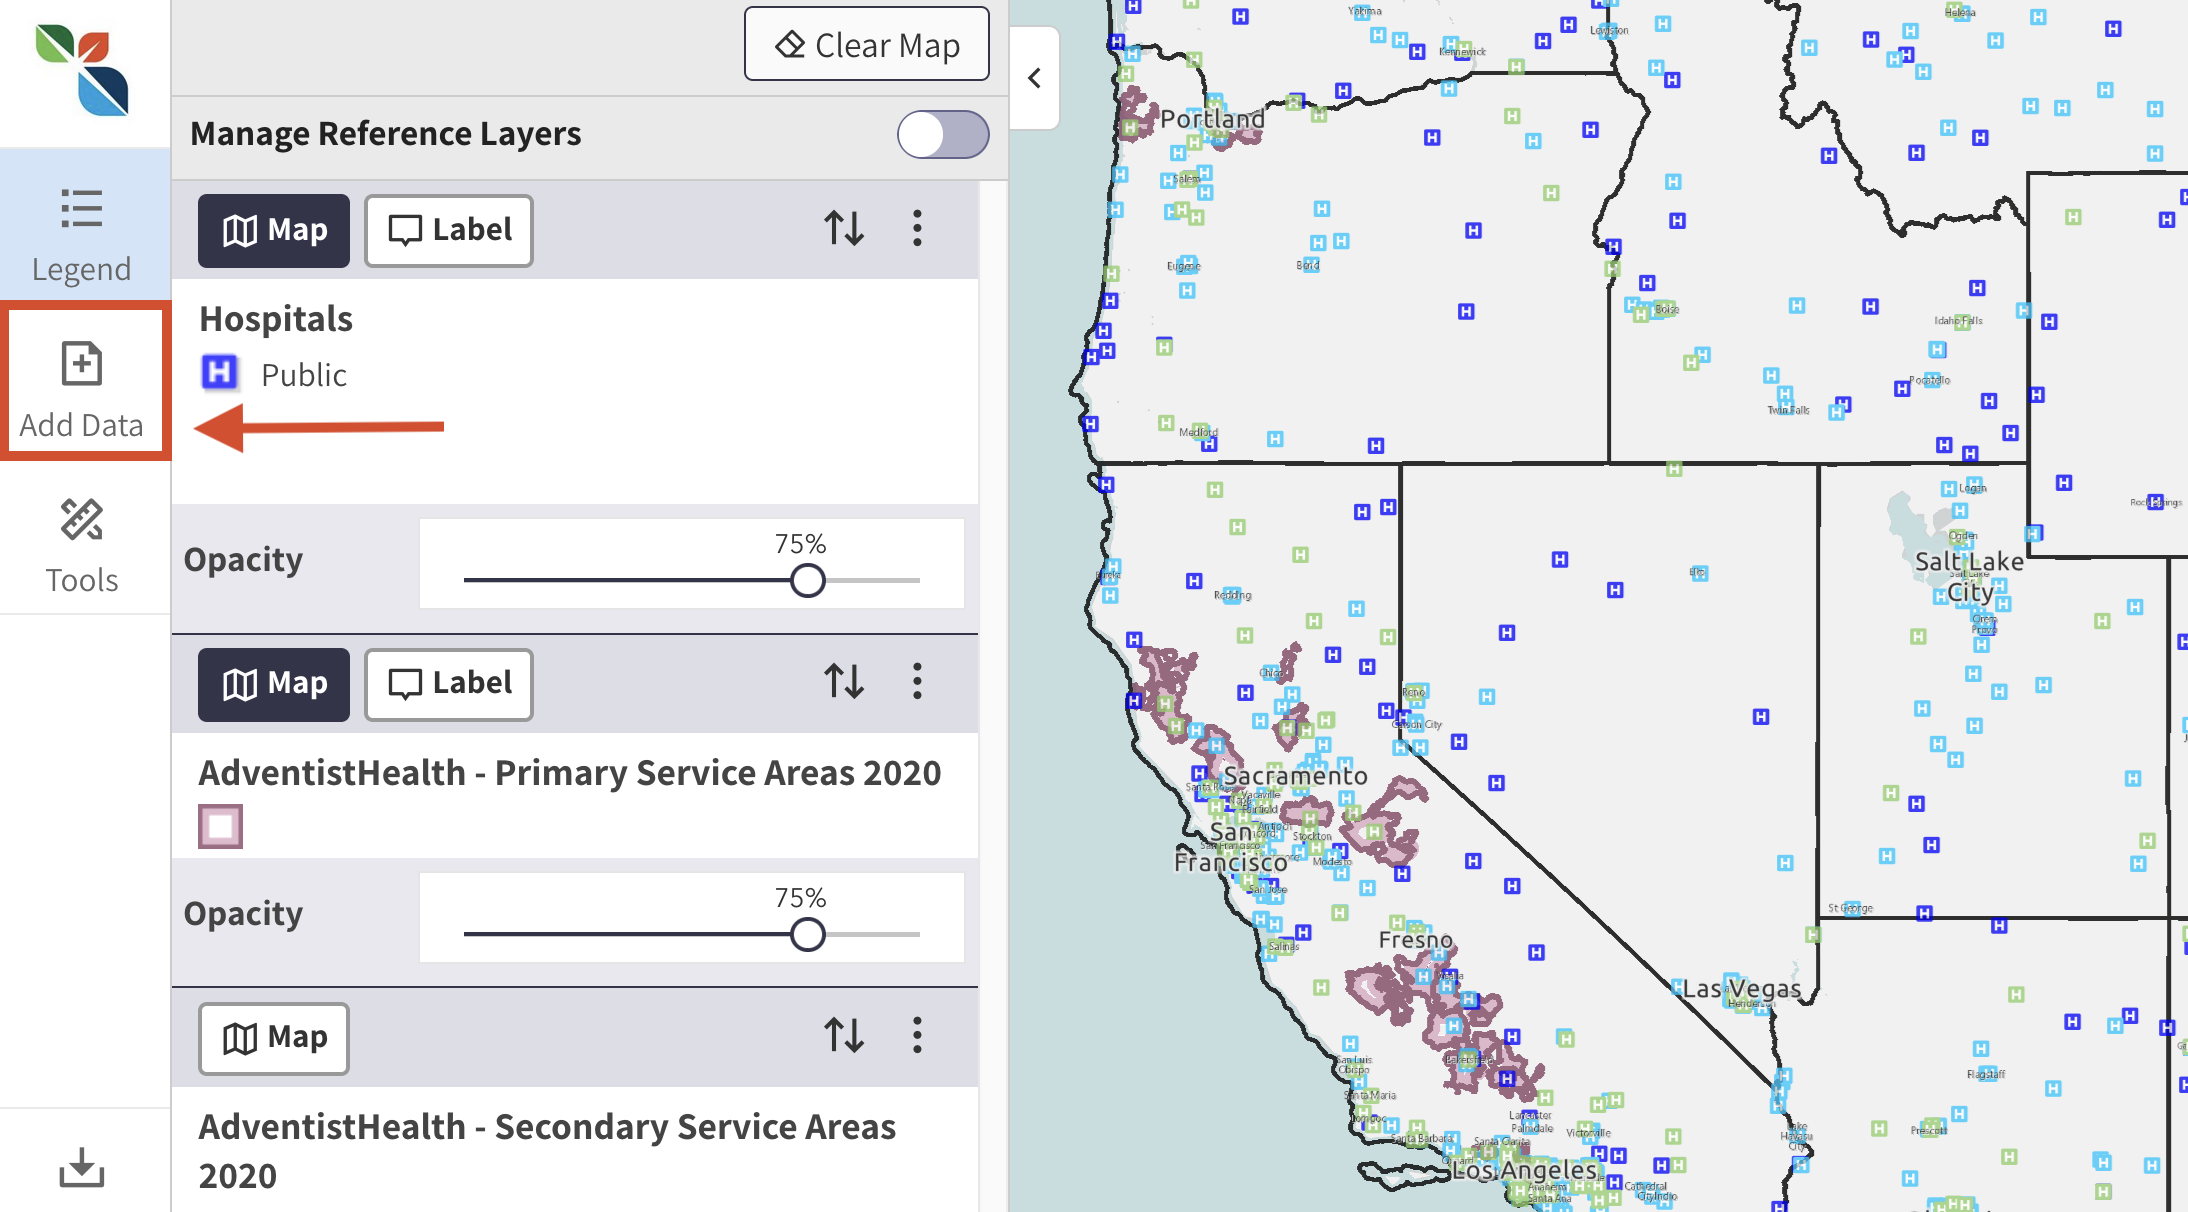Open the Add Data panel

83,385
